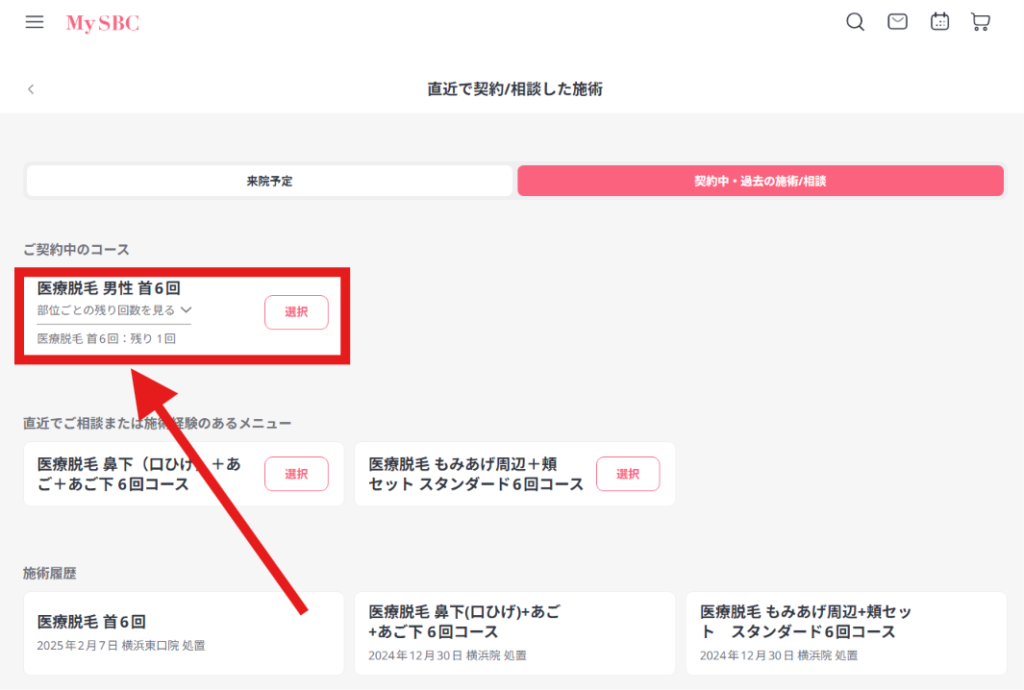Click the 直近でご相談または施術経験のあるメニュー heading
The image size is (1024, 690).
point(157,423)
